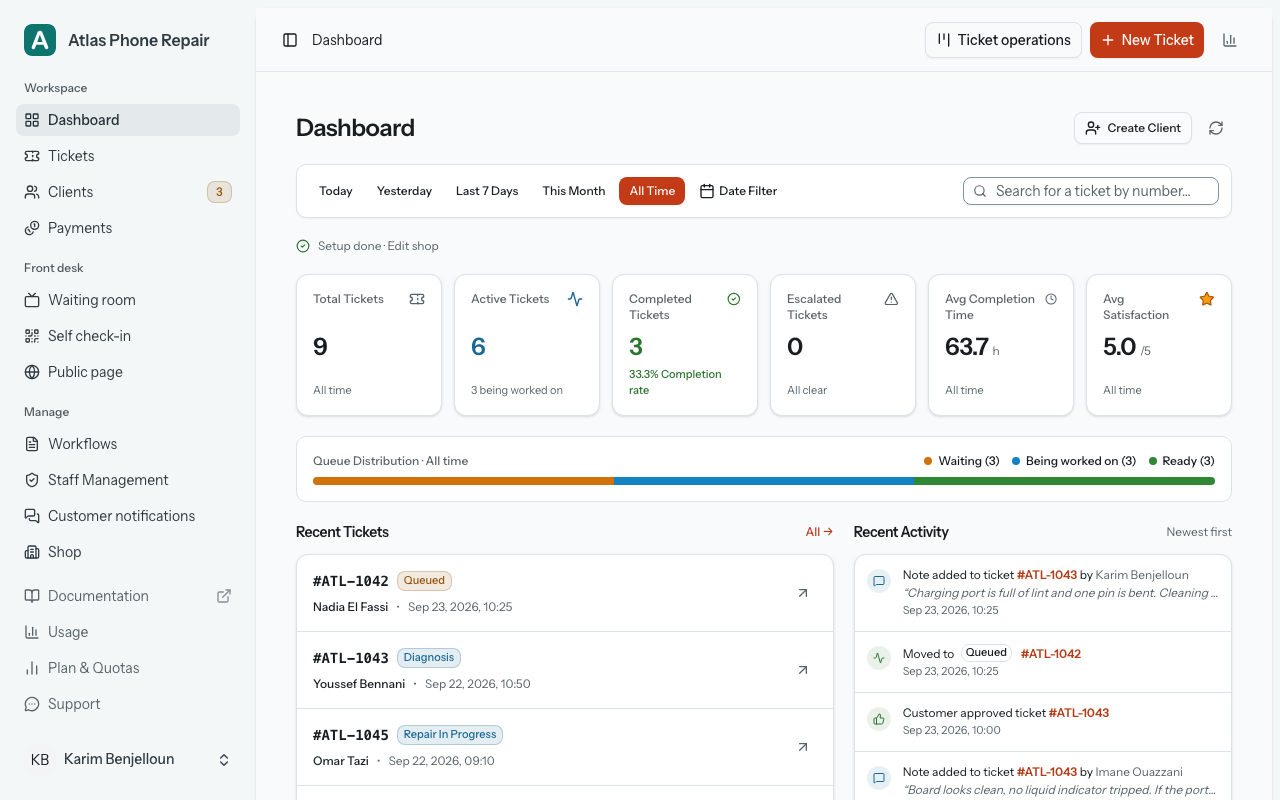
Task: Click the refresh dashboard icon
Action: click(x=1216, y=128)
